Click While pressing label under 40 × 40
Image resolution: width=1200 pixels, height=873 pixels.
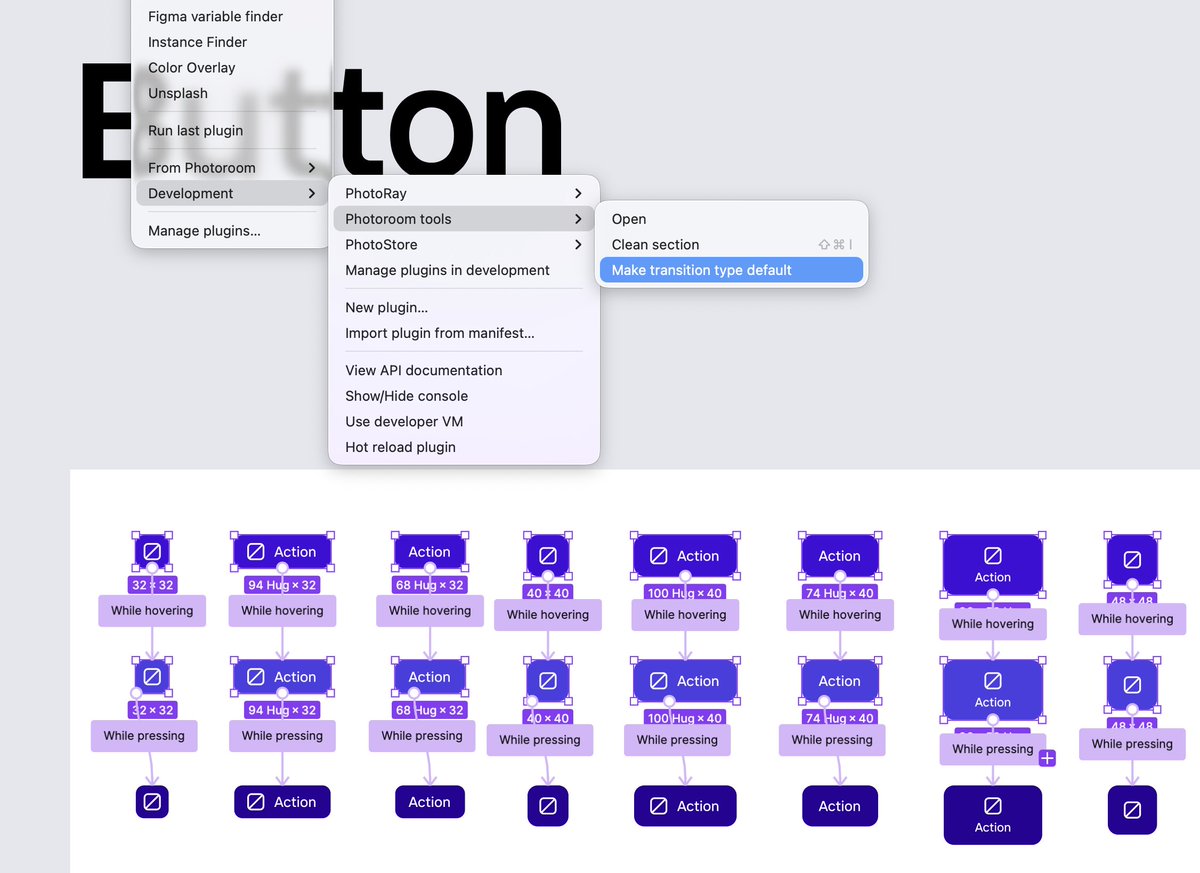(x=540, y=740)
